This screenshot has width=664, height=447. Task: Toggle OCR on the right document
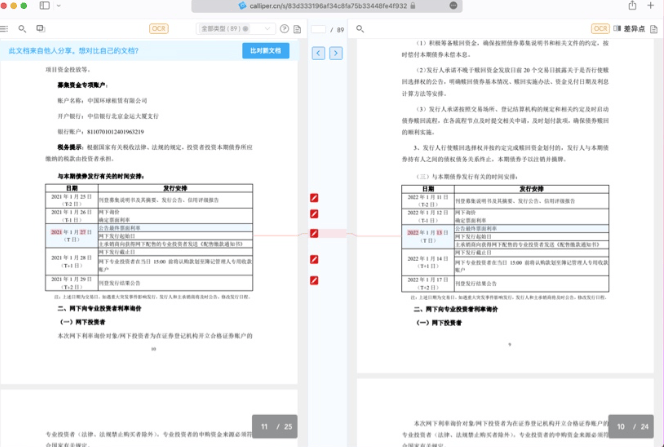(600, 29)
